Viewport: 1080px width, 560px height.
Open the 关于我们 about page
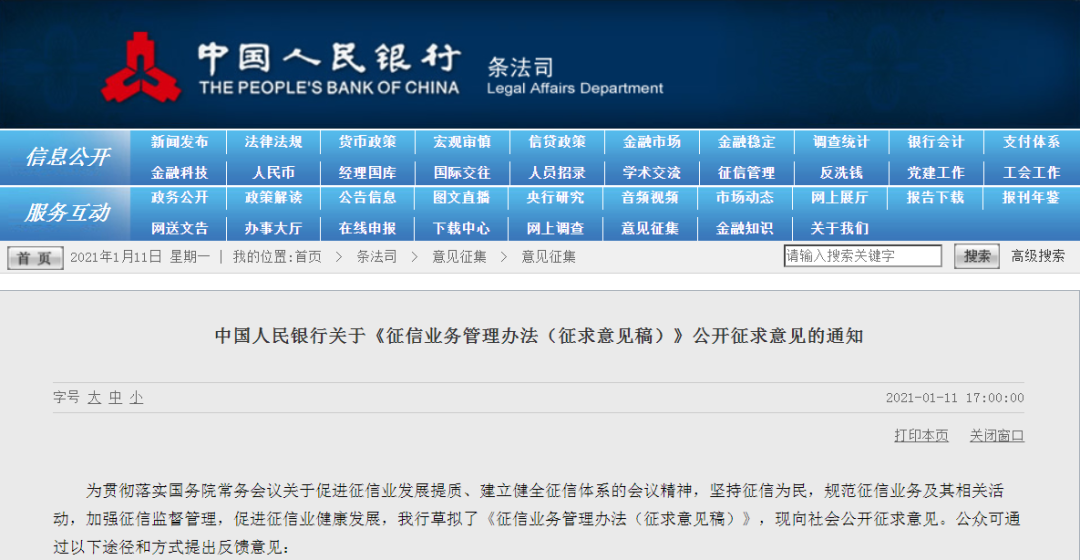click(839, 229)
